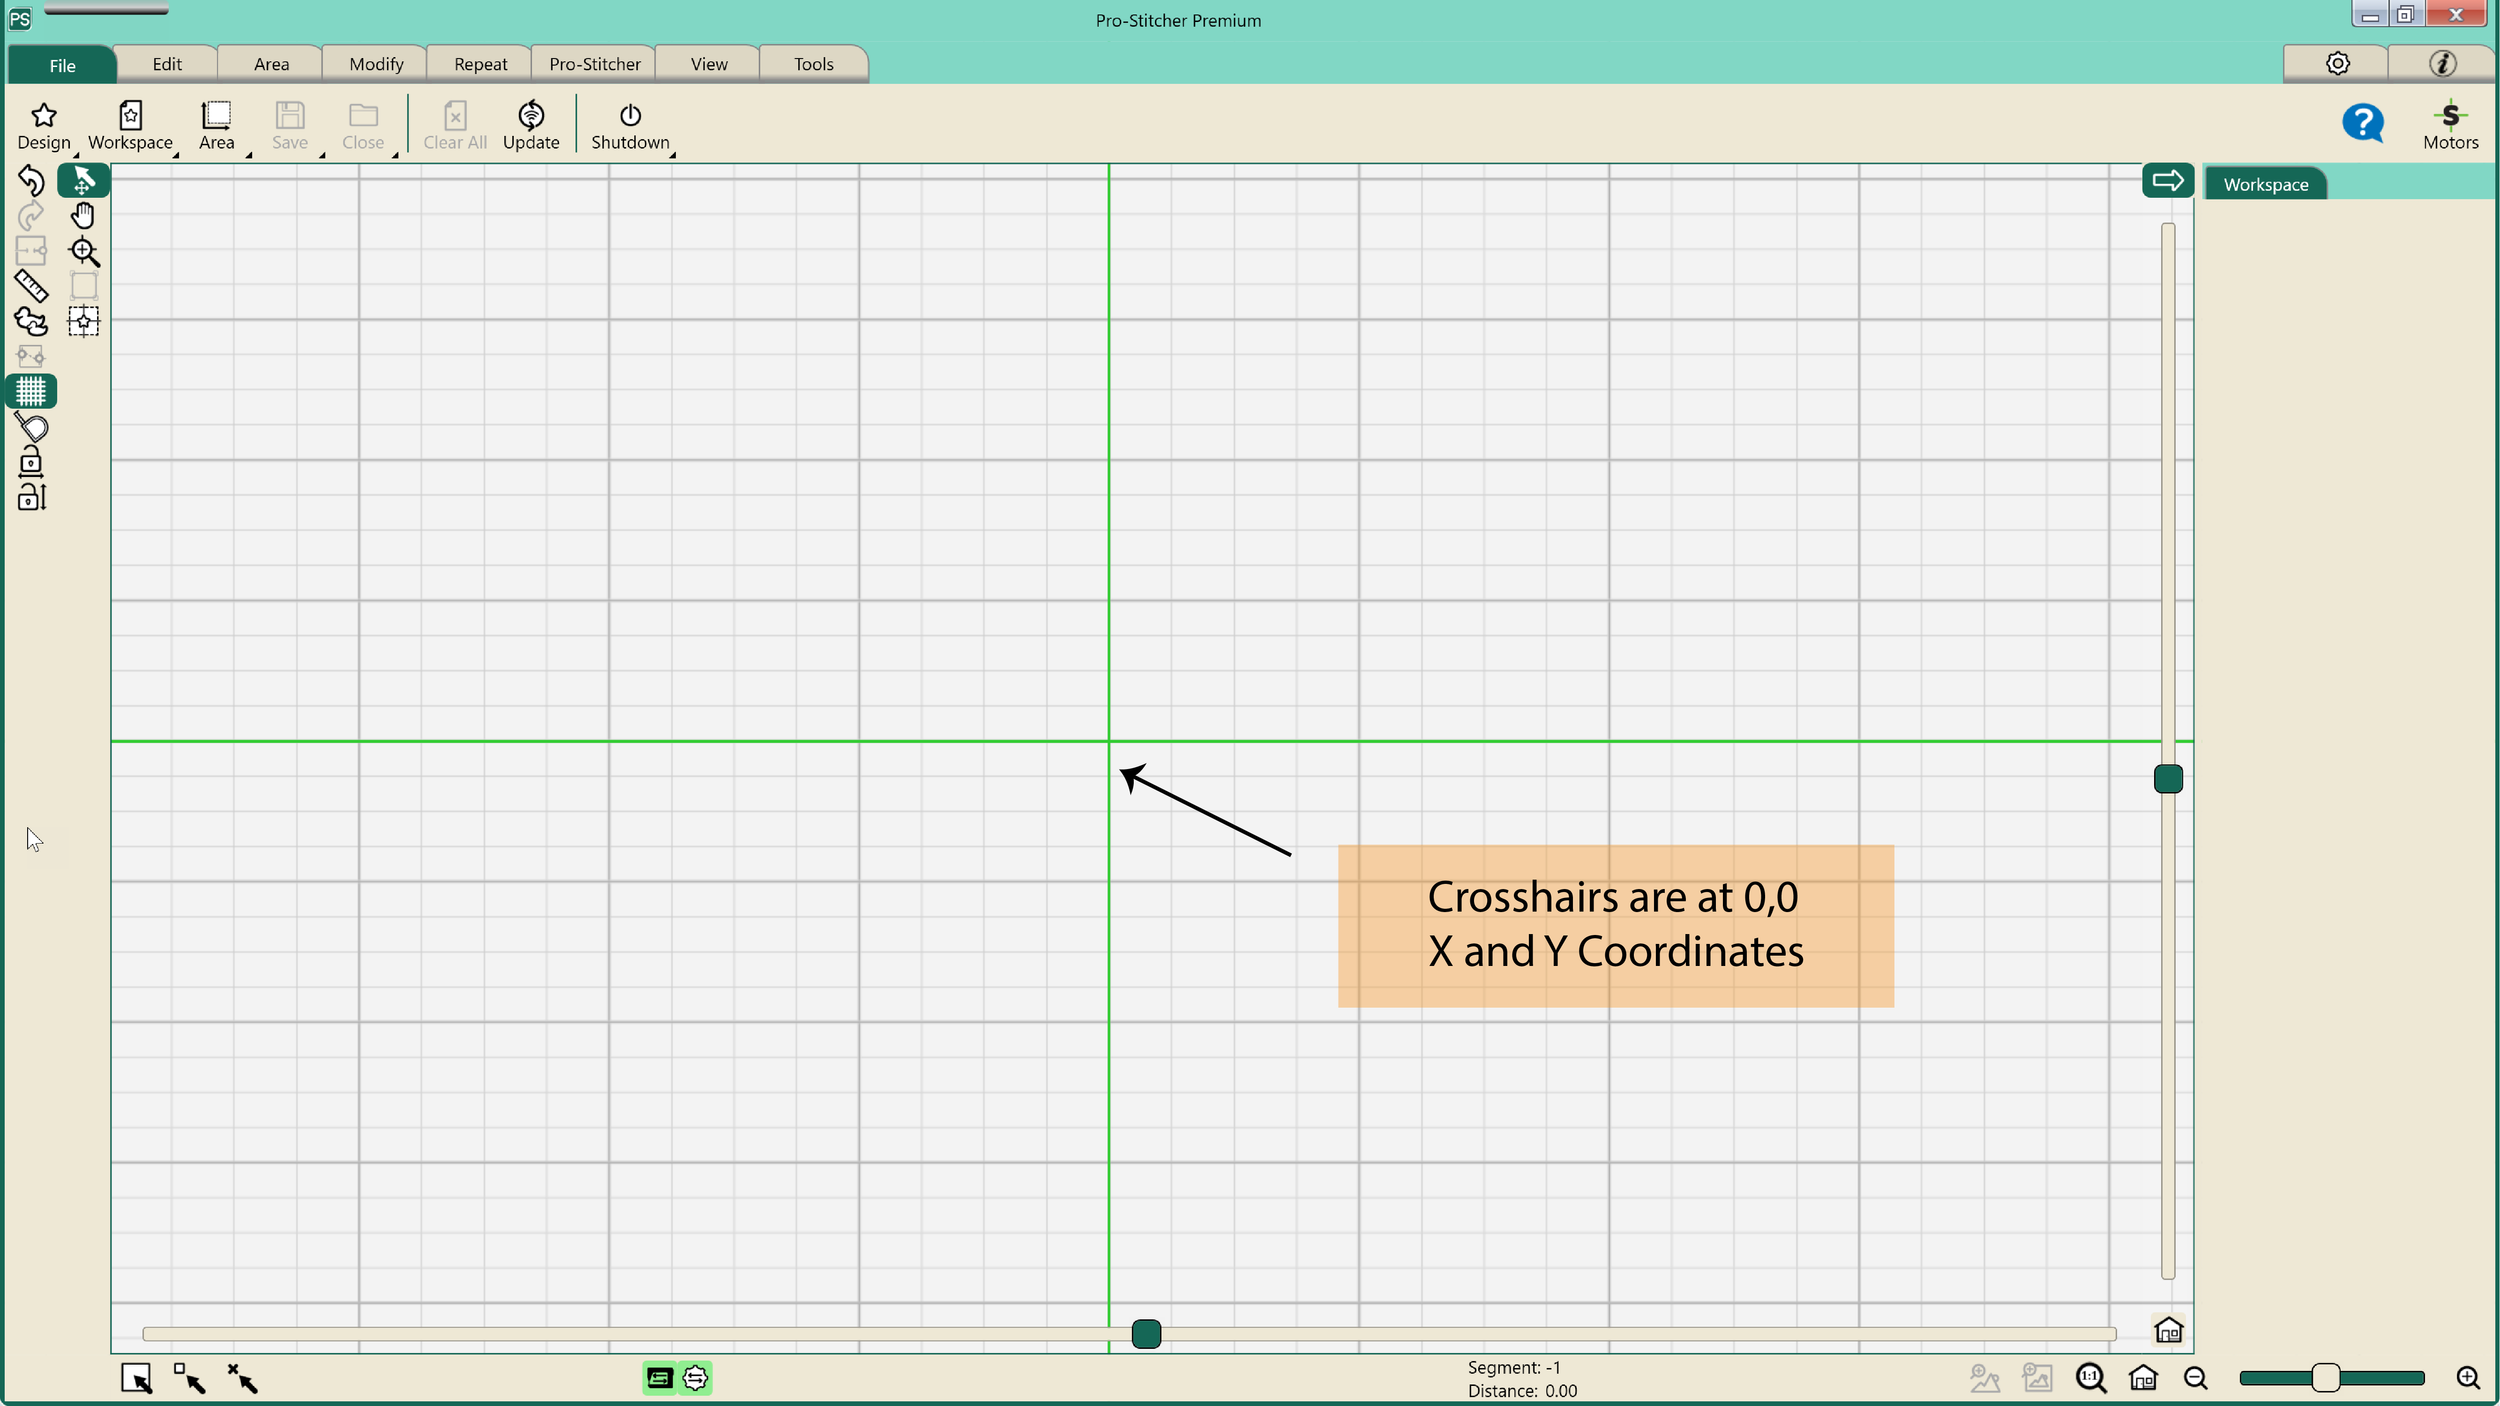Collapse the side panel with arrow button

[x=2167, y=181]
